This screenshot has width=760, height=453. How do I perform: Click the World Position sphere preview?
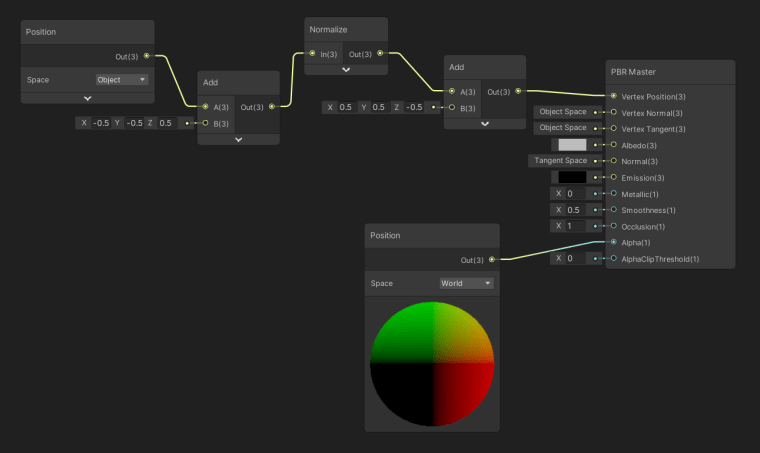[432, 364]
